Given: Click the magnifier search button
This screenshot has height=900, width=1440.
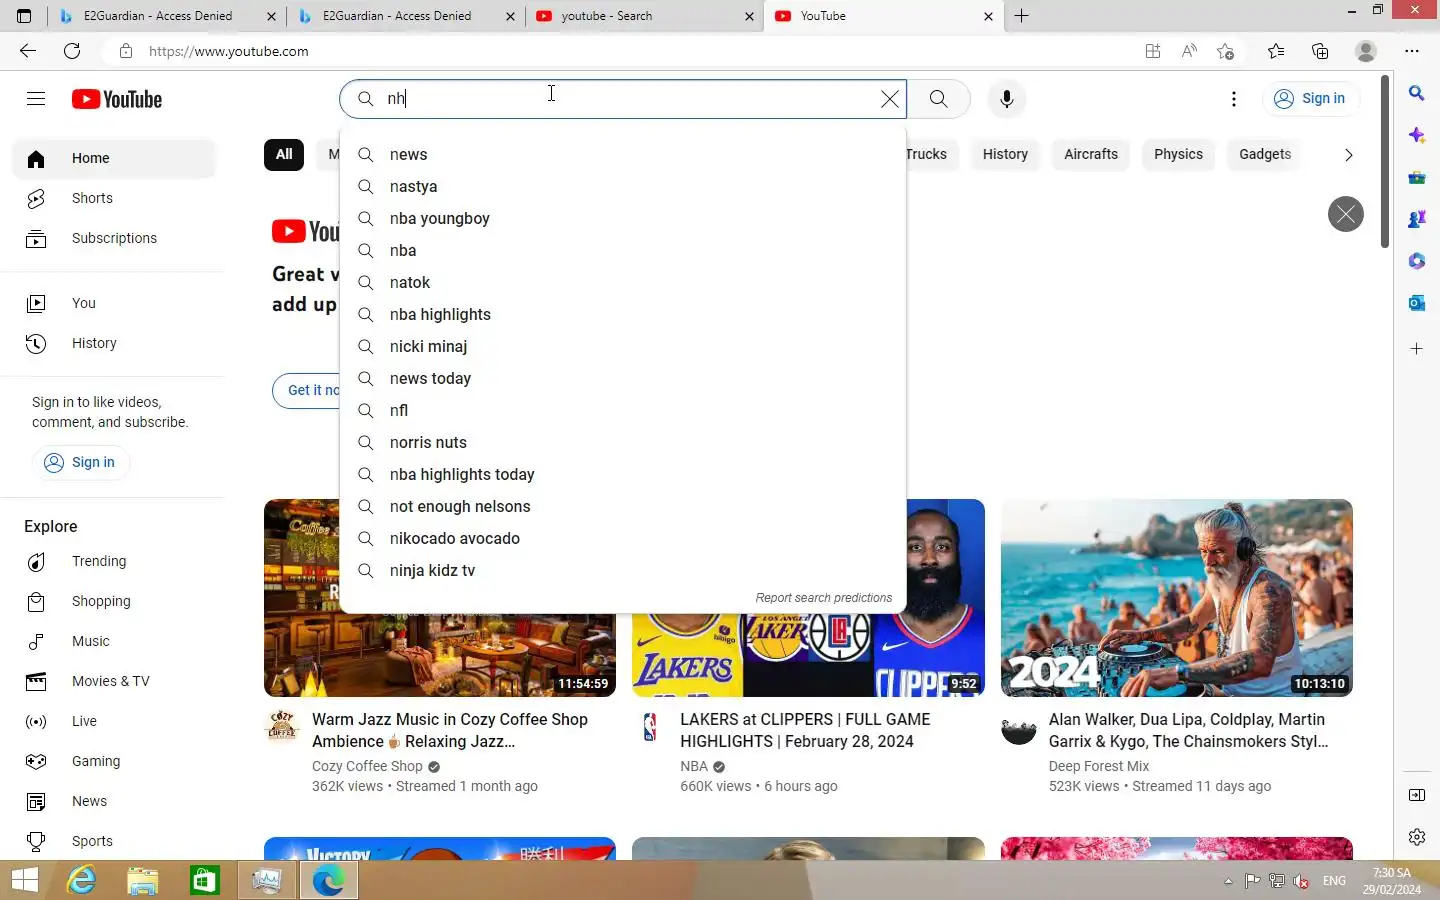Looking at the screenshot, I should click(938, 99).
